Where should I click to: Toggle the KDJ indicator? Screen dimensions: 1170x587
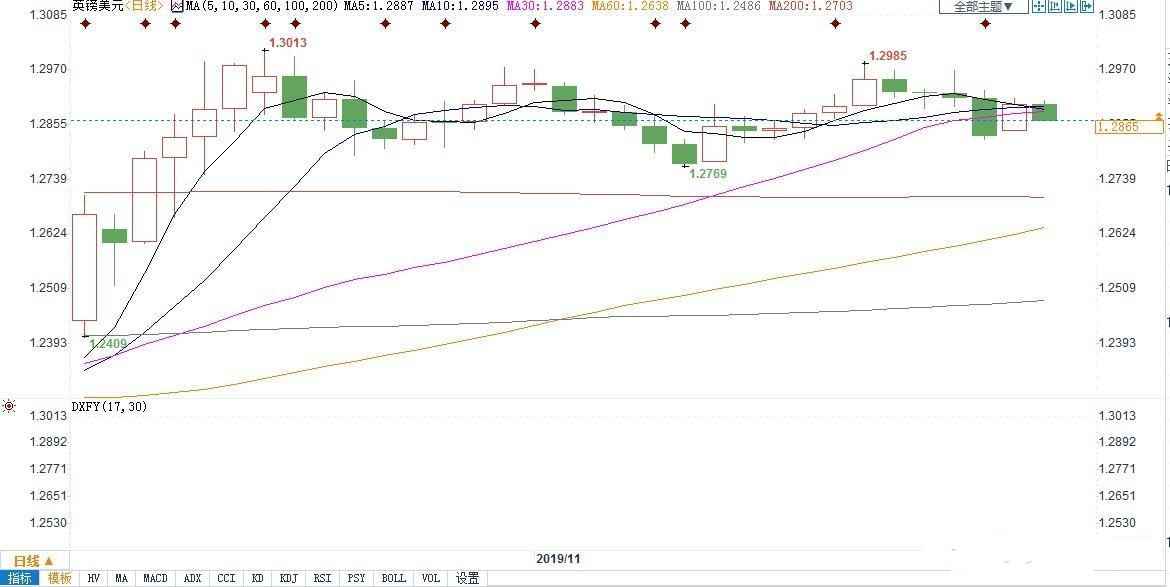pos(289,578)
